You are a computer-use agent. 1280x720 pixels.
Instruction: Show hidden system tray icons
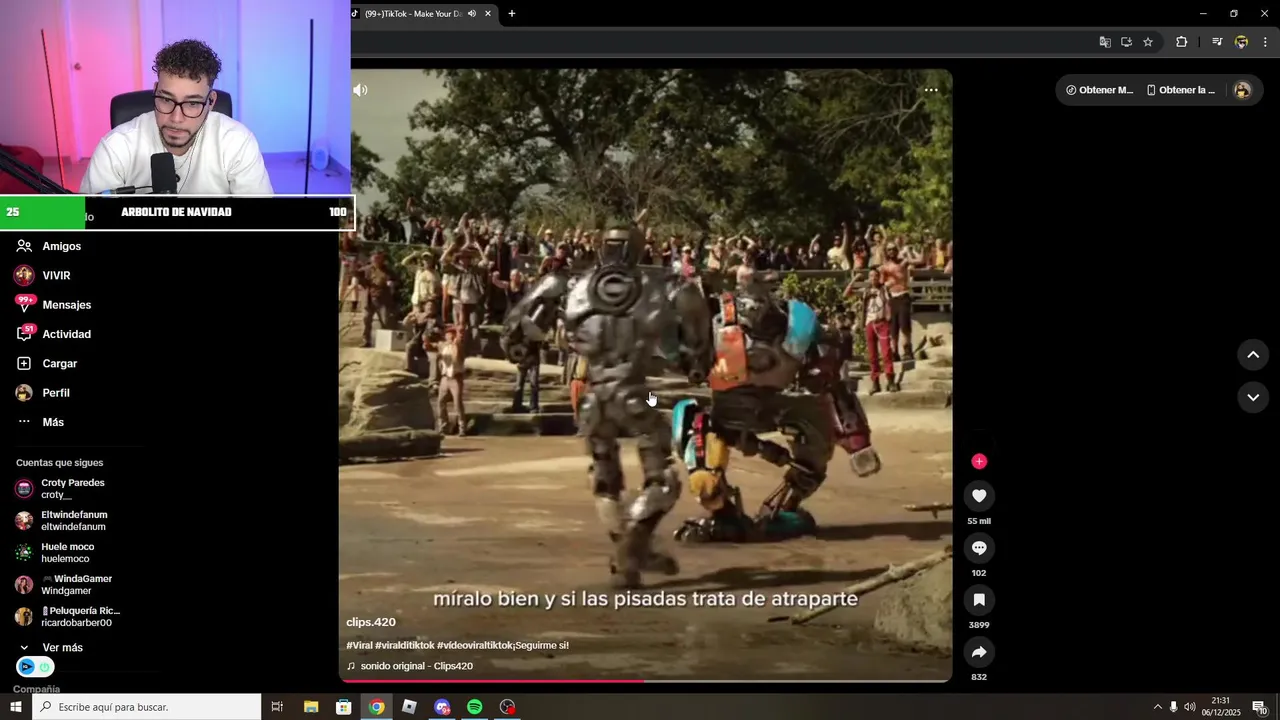click(1157, 707)
